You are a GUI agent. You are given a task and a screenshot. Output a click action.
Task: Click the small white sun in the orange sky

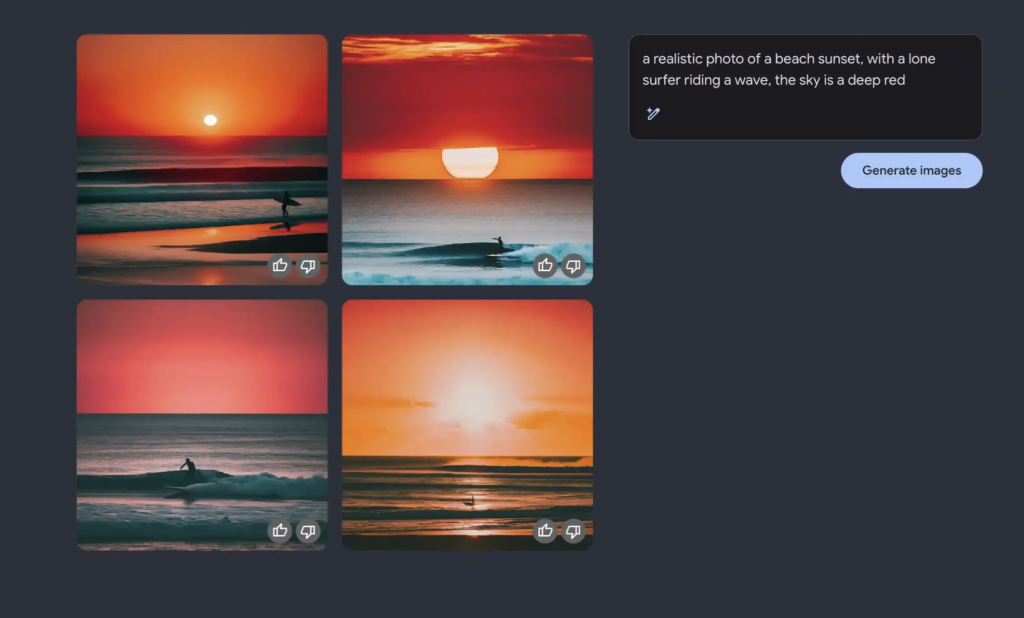210,120
